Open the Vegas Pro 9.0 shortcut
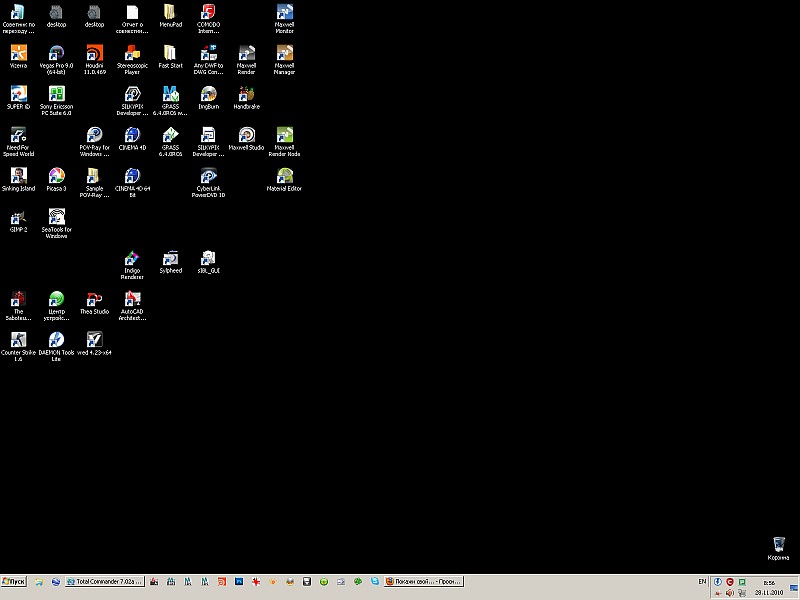The height and width of the screenshot is (600, 800). pyautogui.click(x=56, y=54)
